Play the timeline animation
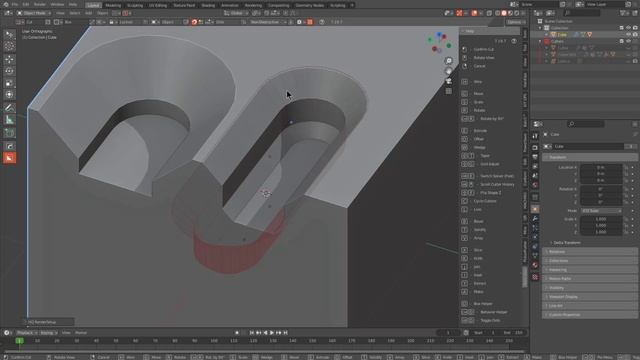The height and width of the screenshot is (360, 640). click(x=272, y=333)
